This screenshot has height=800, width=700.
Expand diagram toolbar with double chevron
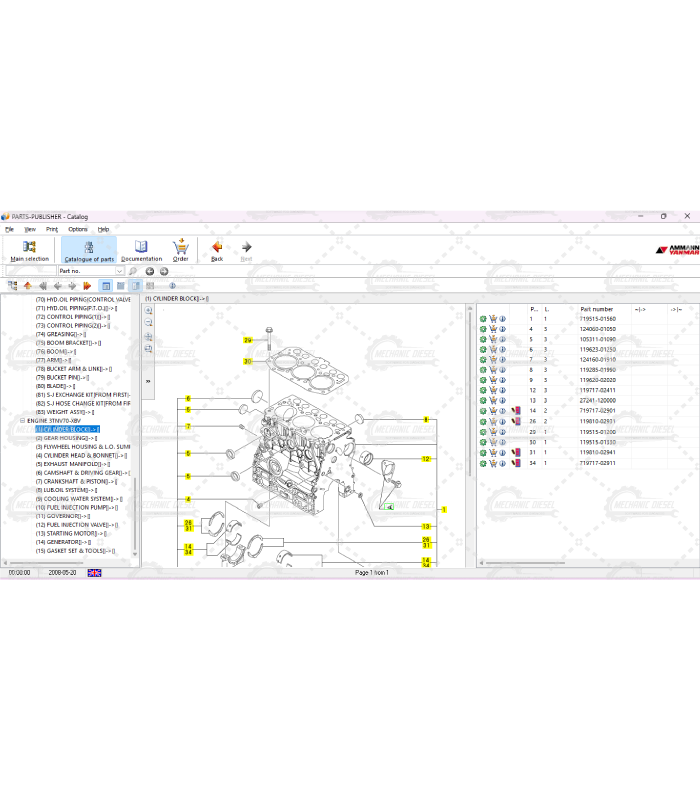click(148, 381)
